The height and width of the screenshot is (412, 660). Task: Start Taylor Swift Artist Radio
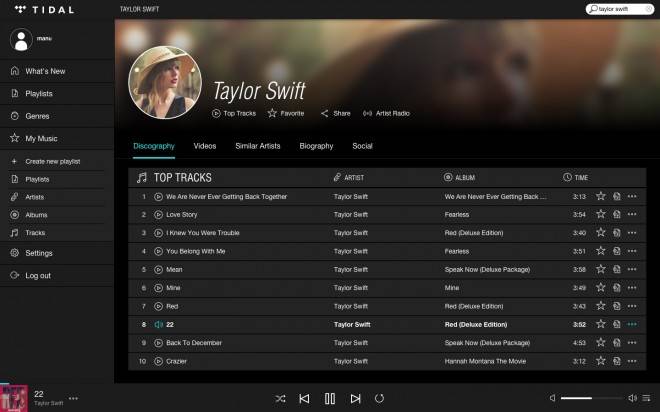(386, 113)
